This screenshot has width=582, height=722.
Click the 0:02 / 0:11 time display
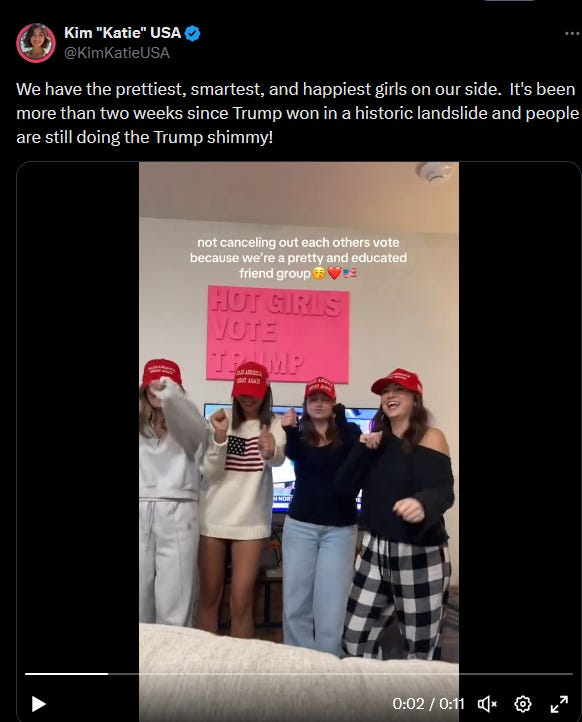tap(428, 704)
